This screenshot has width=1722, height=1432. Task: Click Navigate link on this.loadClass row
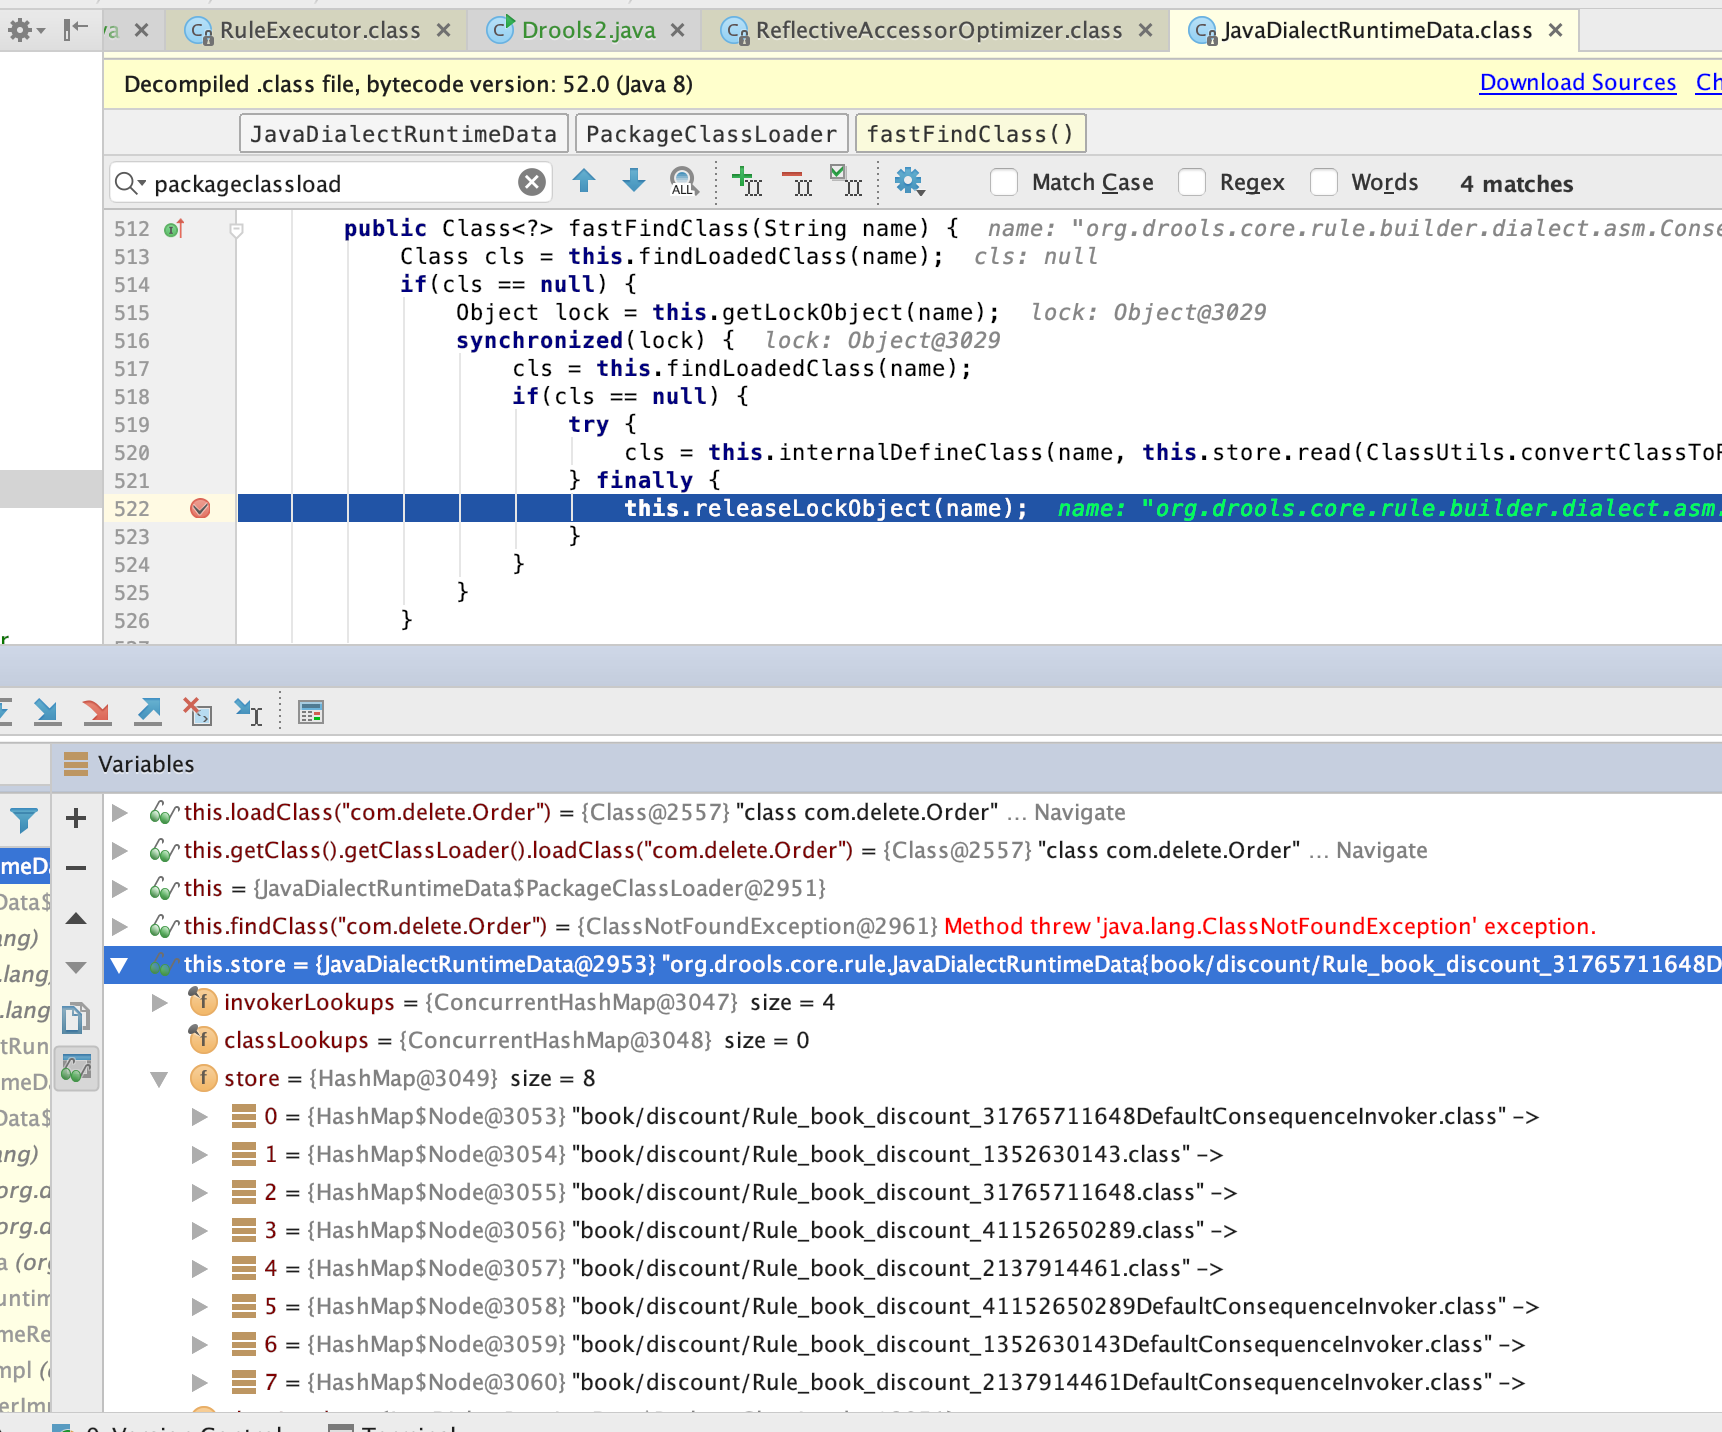1080,812
